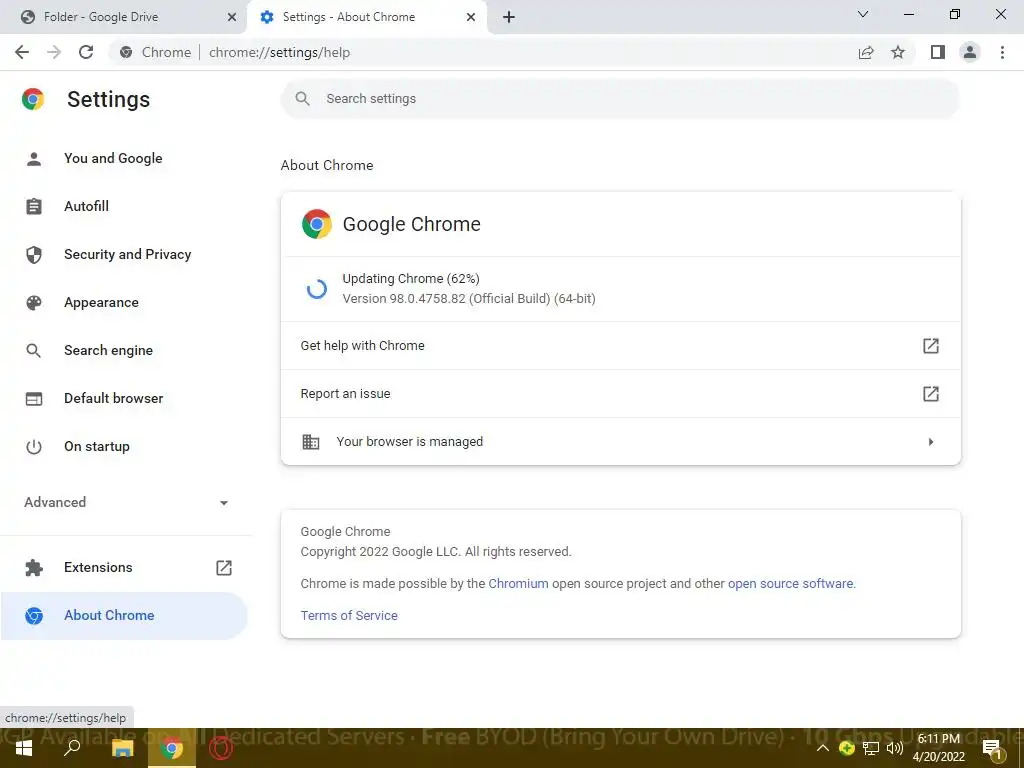
Task: Show hidden system tray icons
Action: tap(823, 748)
